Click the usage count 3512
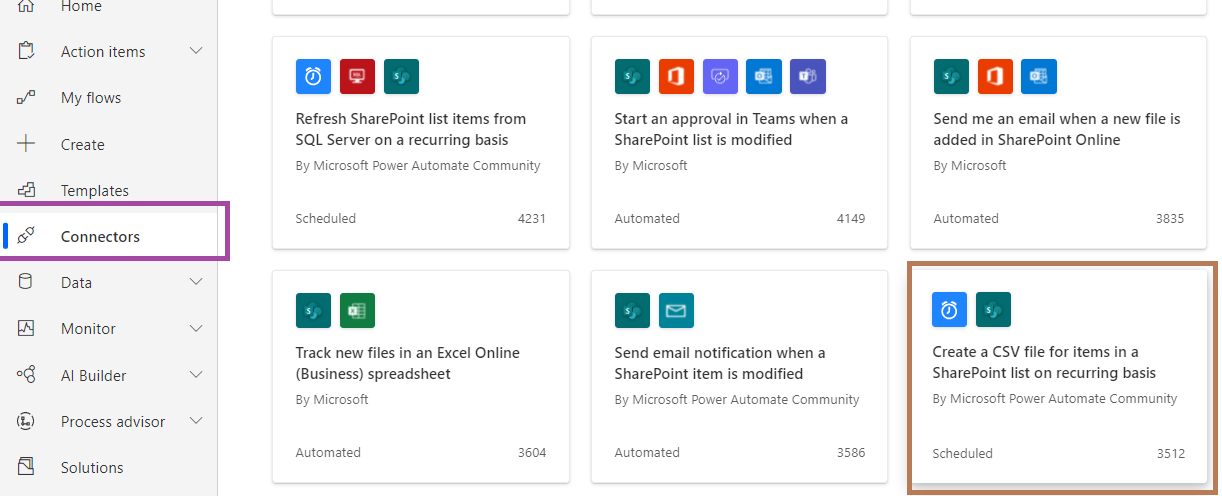The width and height of the screenshot is (1222, 496). 1171,453
